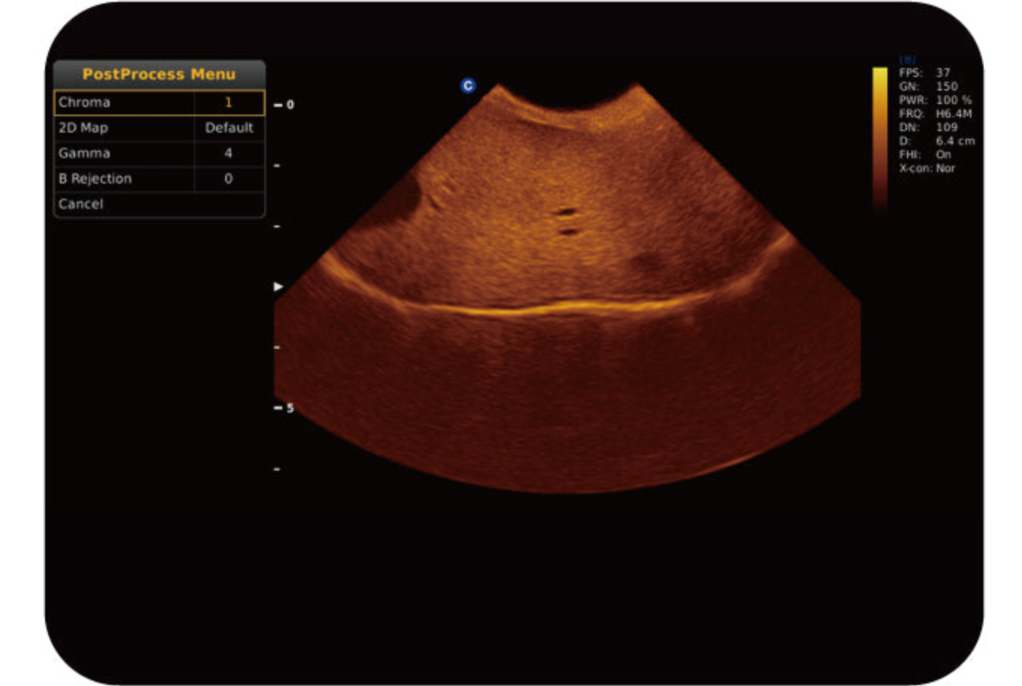Click the blue C probe orientation marker

[467, 86]
